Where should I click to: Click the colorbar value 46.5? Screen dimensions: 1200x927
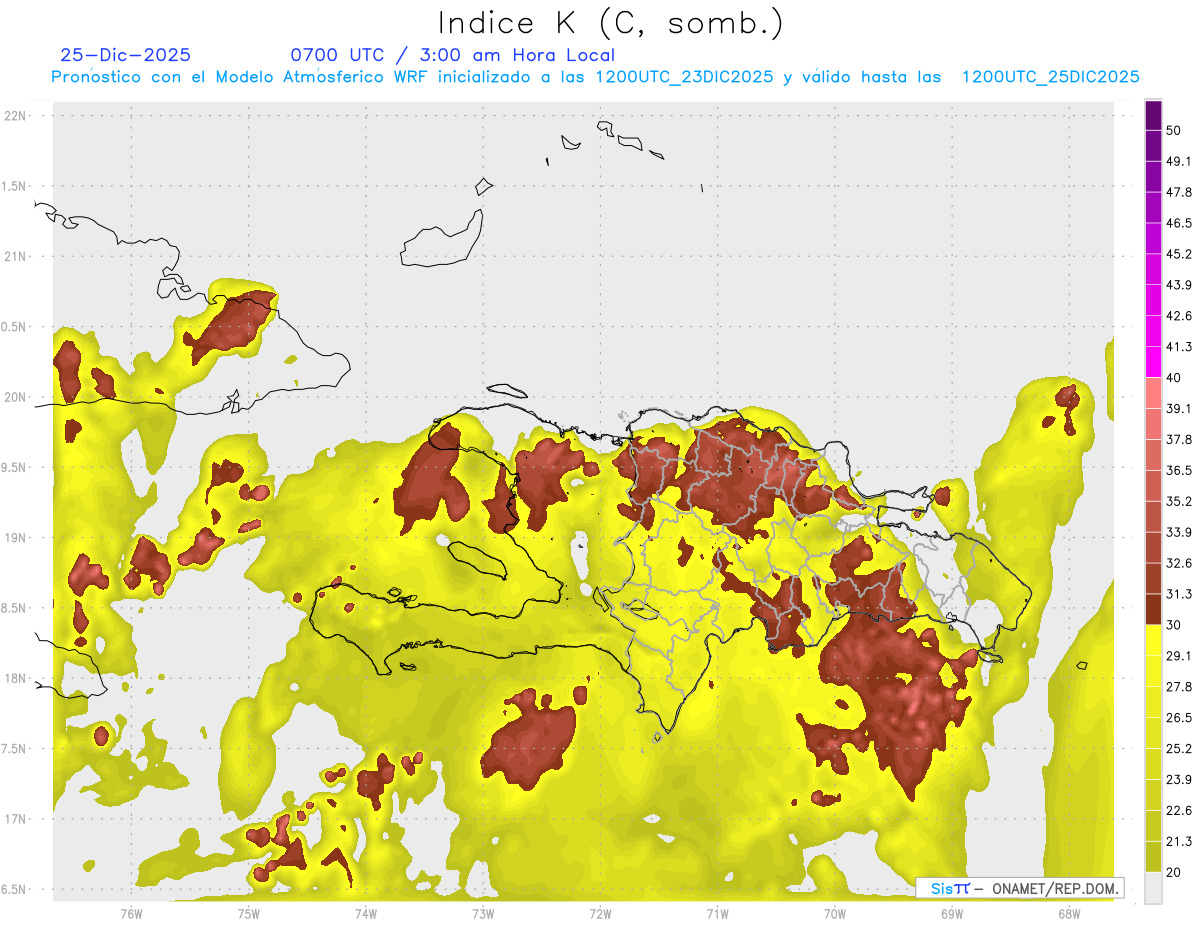coord(1178,223)
